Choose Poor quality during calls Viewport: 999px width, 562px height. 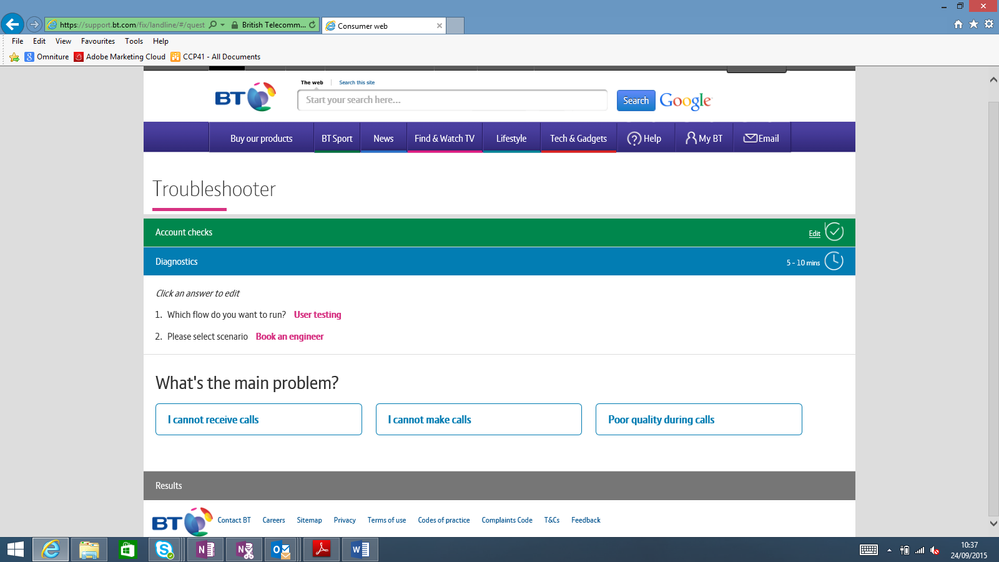699,419
